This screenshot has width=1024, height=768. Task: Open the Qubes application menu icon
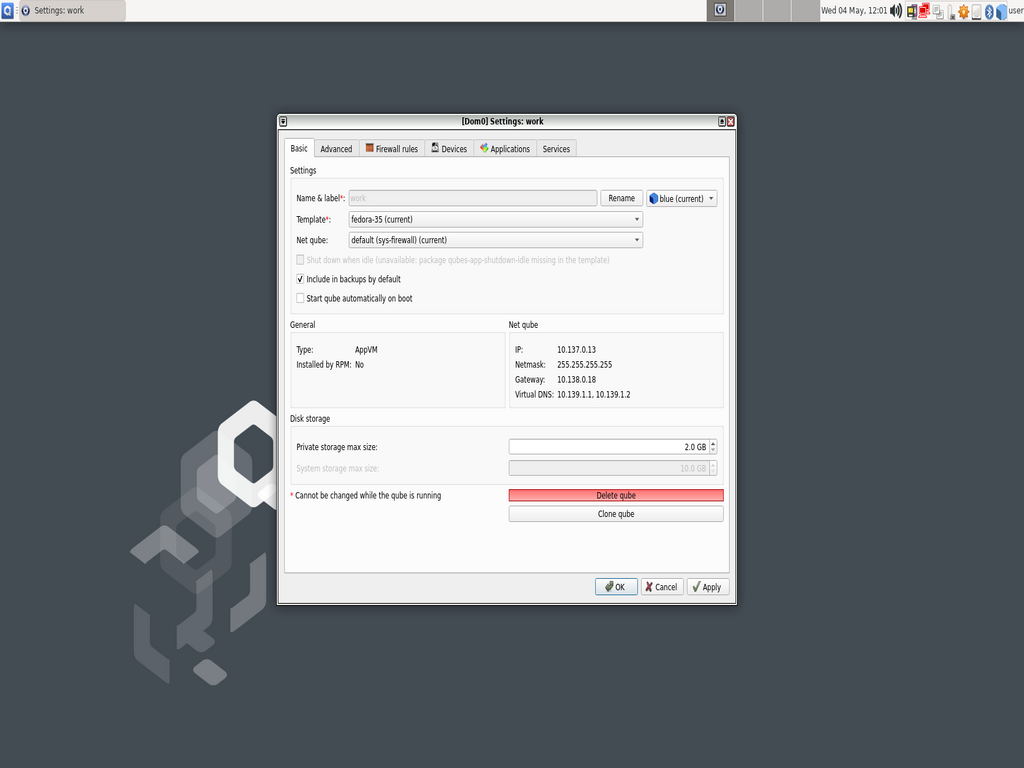(x=7, y=10)
